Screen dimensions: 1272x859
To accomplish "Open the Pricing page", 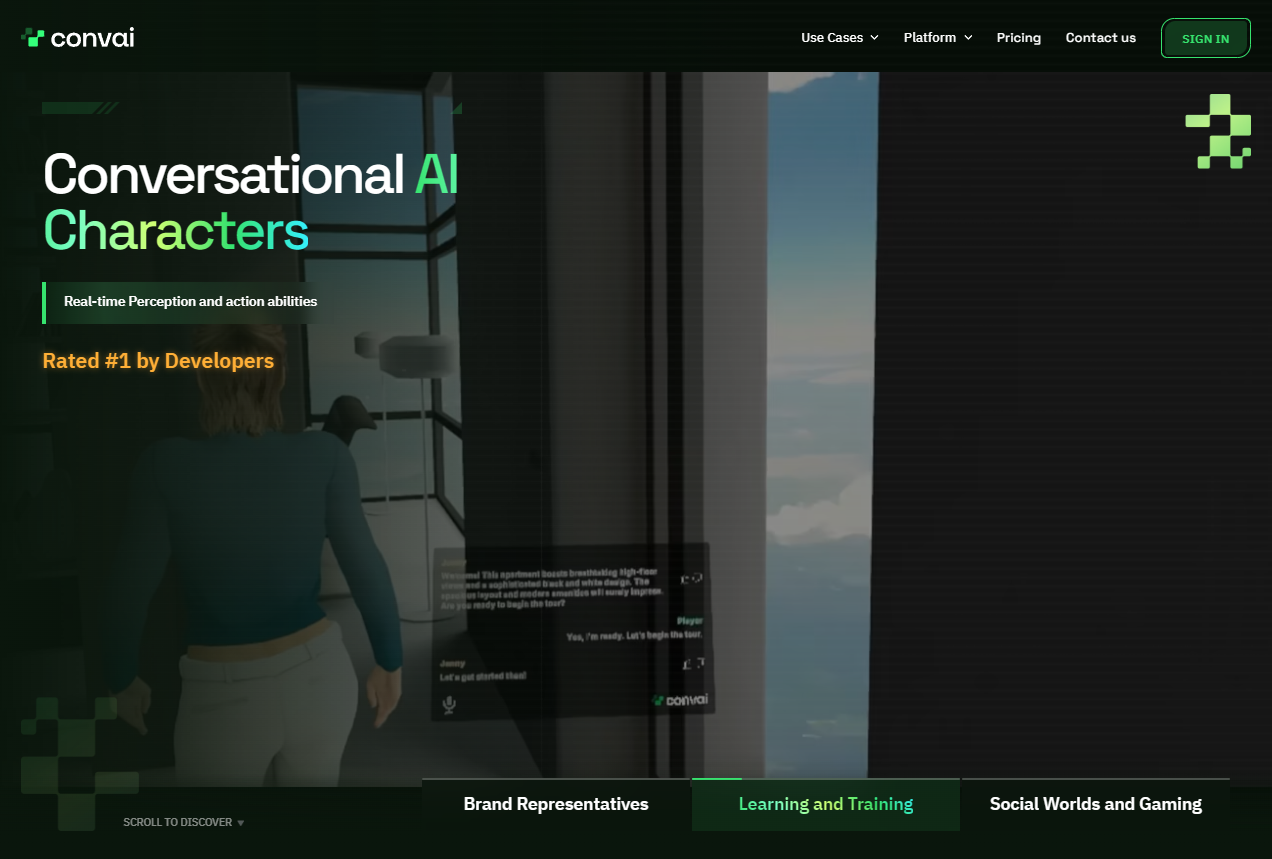I will pyautogui.click(x=1018, y=38).
